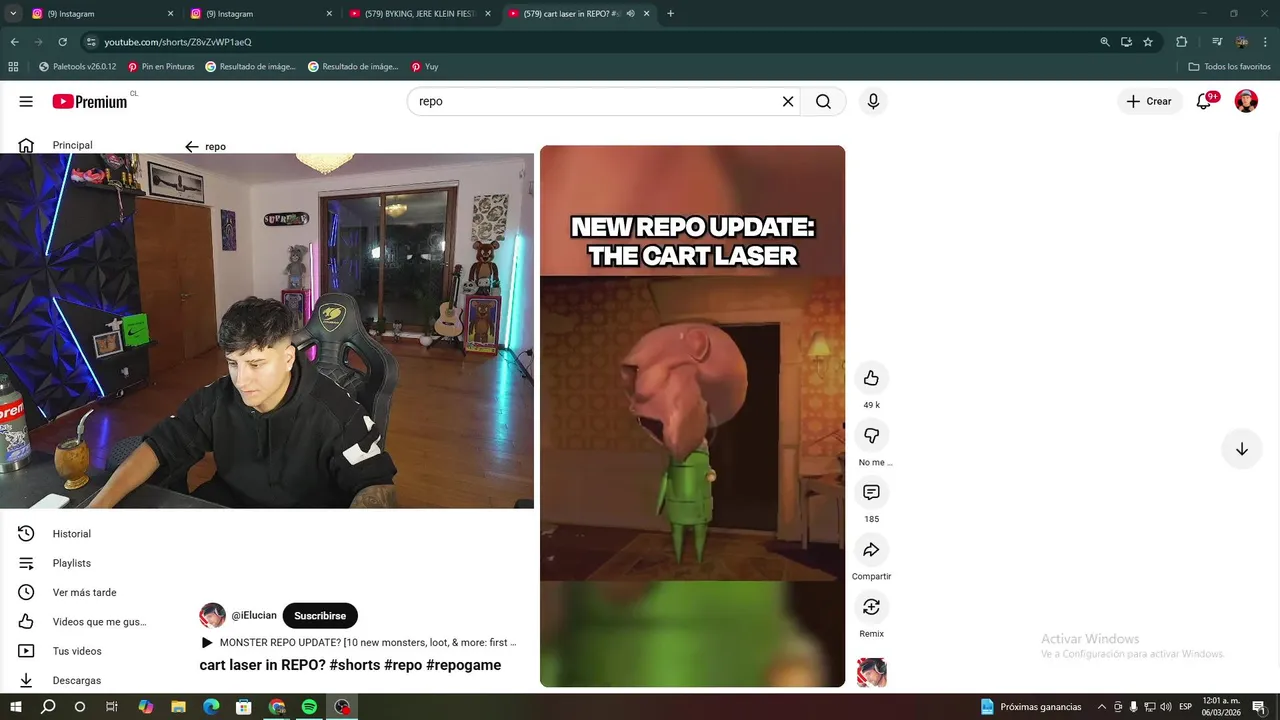Subscribe with the Suscribirse button
This screenshot has width=1280, height=720.
tap(320, 616)
